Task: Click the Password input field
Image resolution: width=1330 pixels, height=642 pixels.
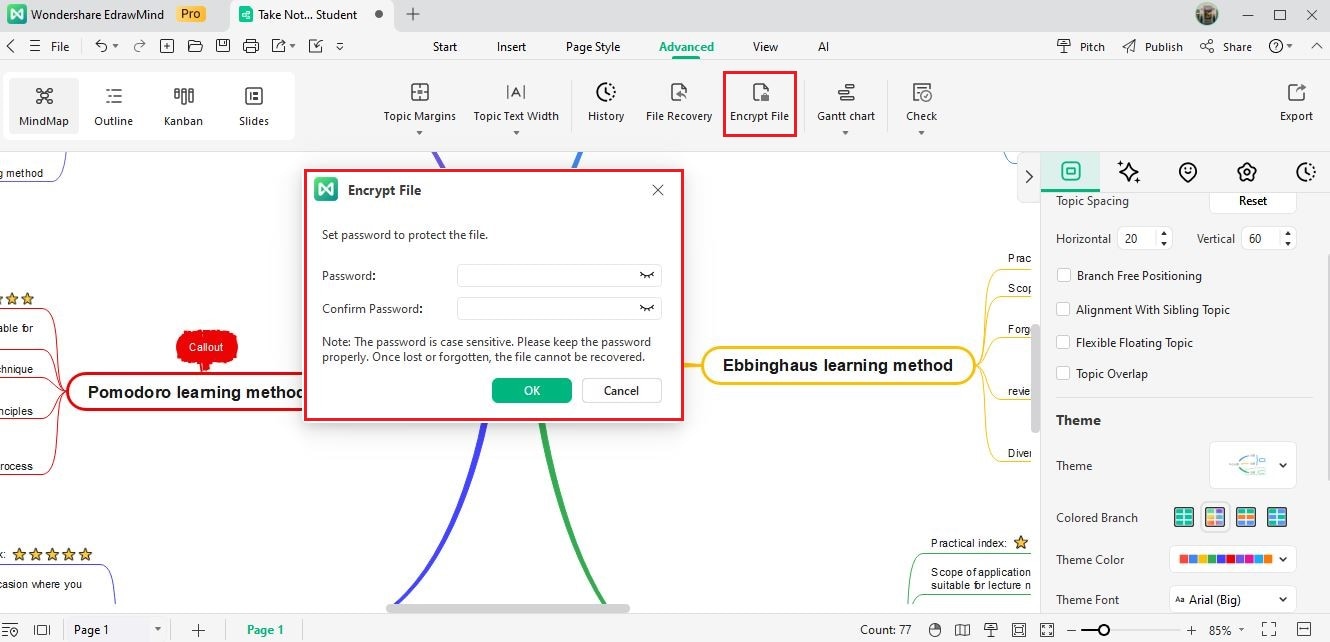Action: 559,275
